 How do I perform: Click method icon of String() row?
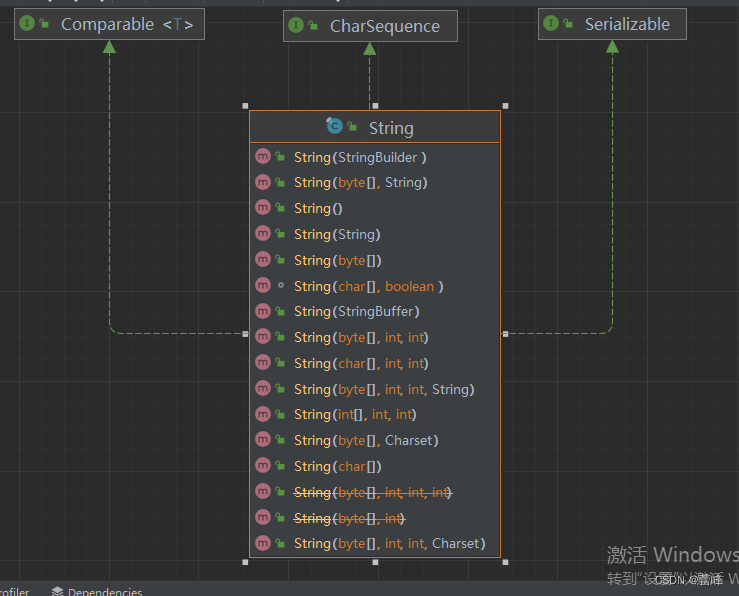[263, 207]
